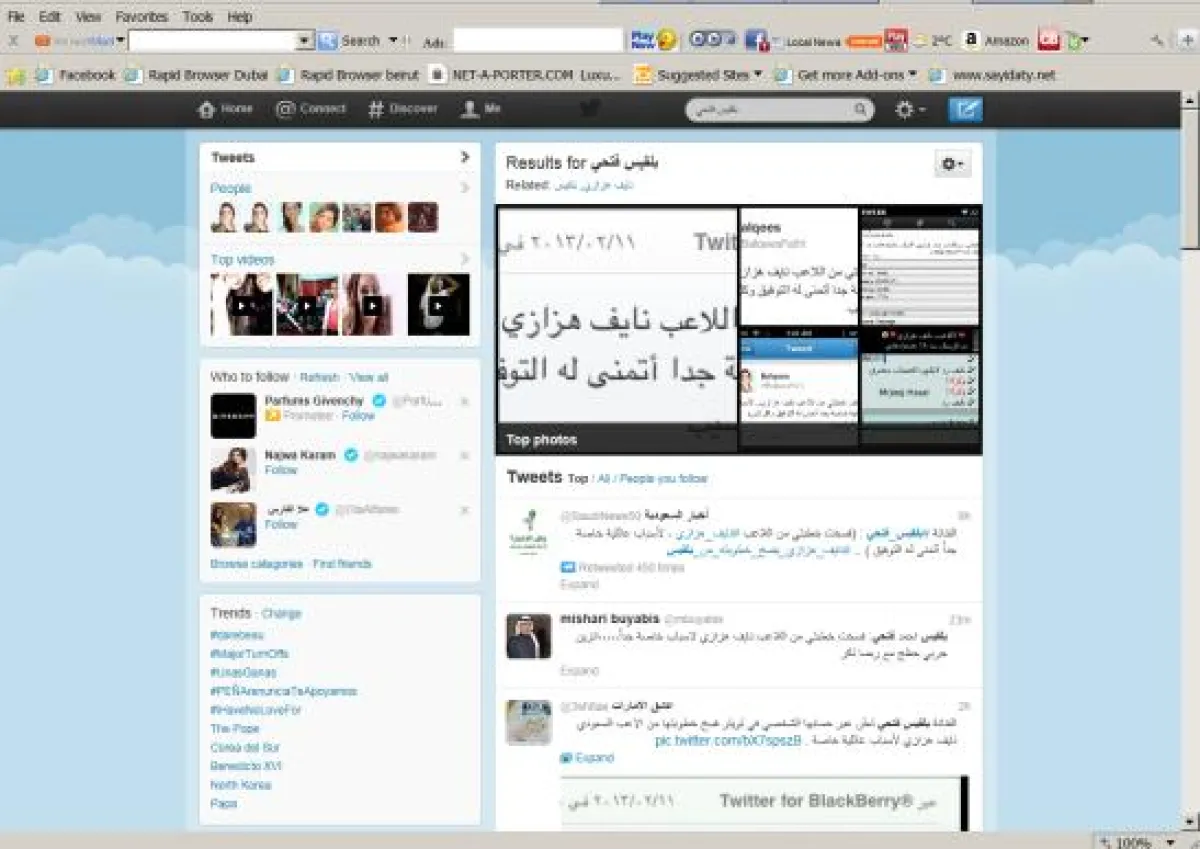1200x849 pixels.
Task: Expand the Suggested Sites bookmark dropdown
Action: (757, 75)
